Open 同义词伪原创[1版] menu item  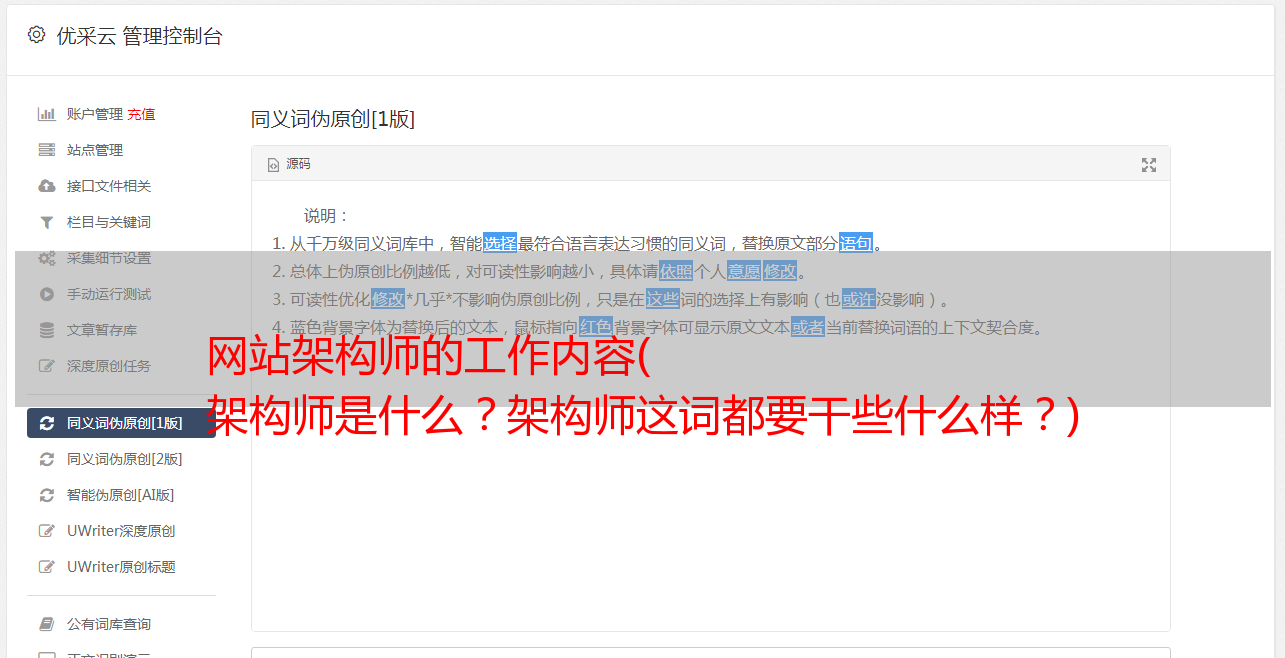tap(121, 423)
